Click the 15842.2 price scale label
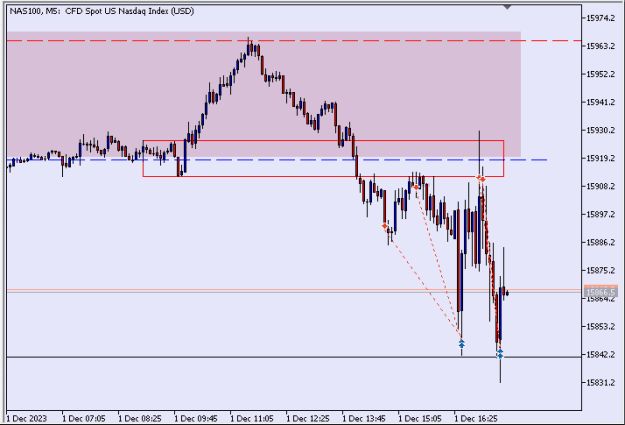The image size is (625, 425). tap(600, 354)
